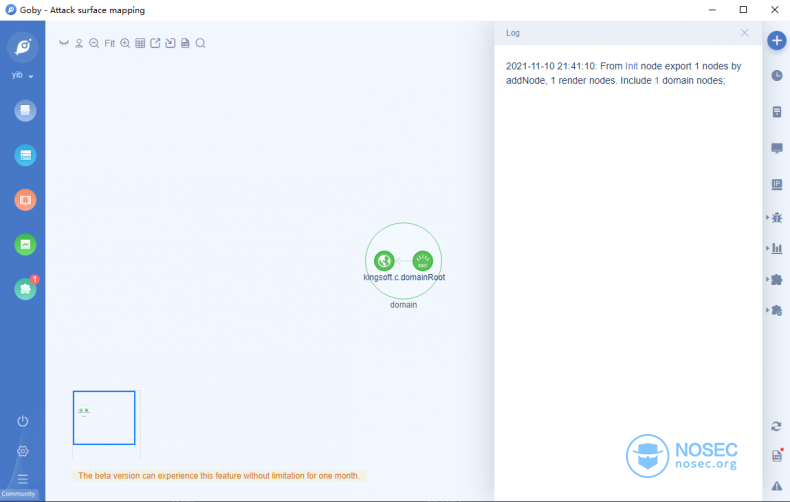Expand the bug vulnerability menu in right bar

click(x=775, y=218)
